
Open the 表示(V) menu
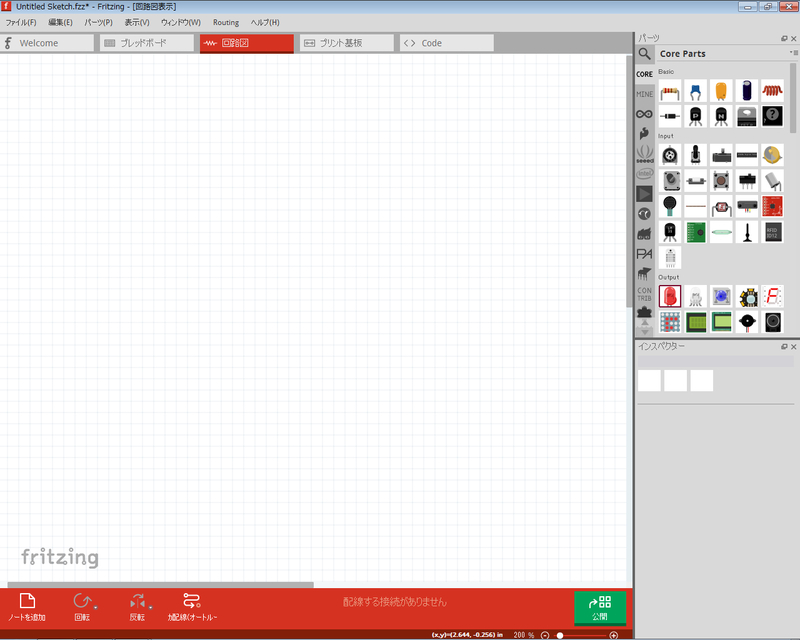[137, 22]
